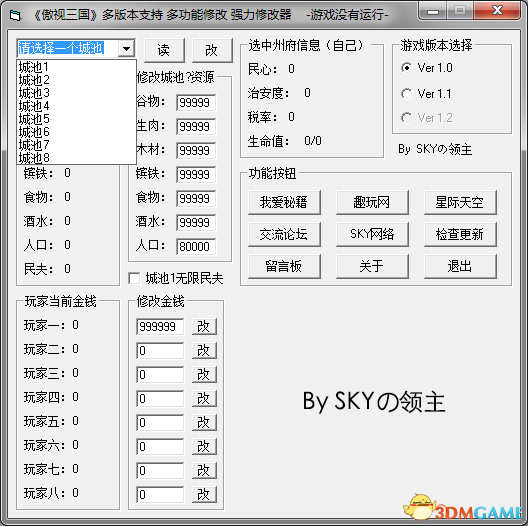Click 改 button for 玩家六 money
528x526 pixels.
click(x=204, y=447)
